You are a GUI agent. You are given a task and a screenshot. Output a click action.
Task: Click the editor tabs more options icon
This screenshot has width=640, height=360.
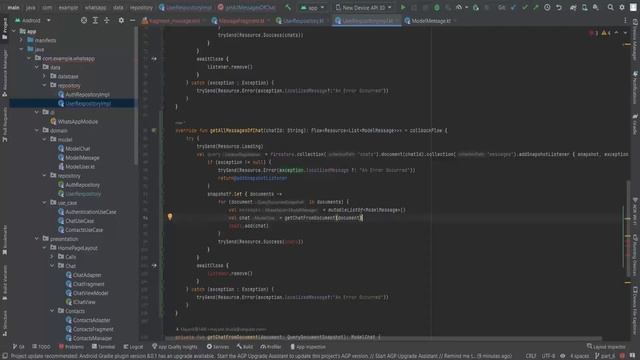pyautogui.click(x=625, y=20)
